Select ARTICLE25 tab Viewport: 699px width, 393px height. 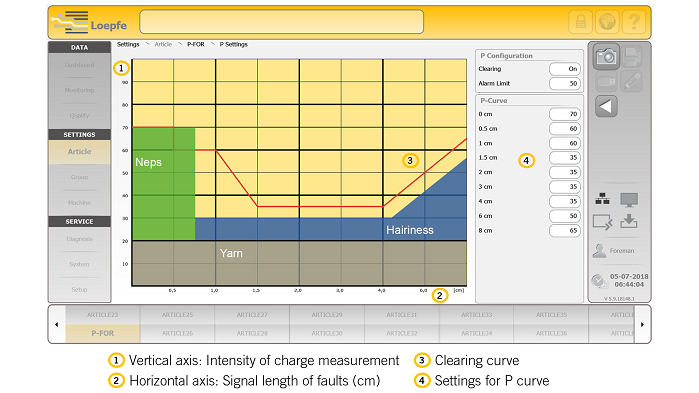[177, 315]
